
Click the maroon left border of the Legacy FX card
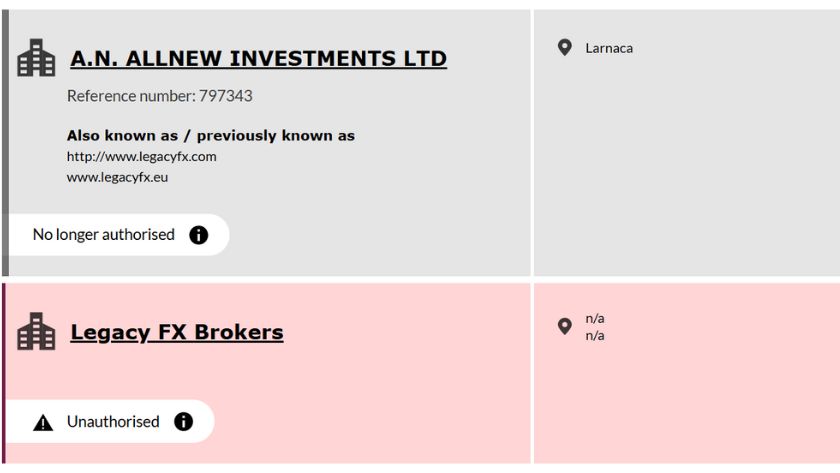pyautogui.click(x=3, y=372)
